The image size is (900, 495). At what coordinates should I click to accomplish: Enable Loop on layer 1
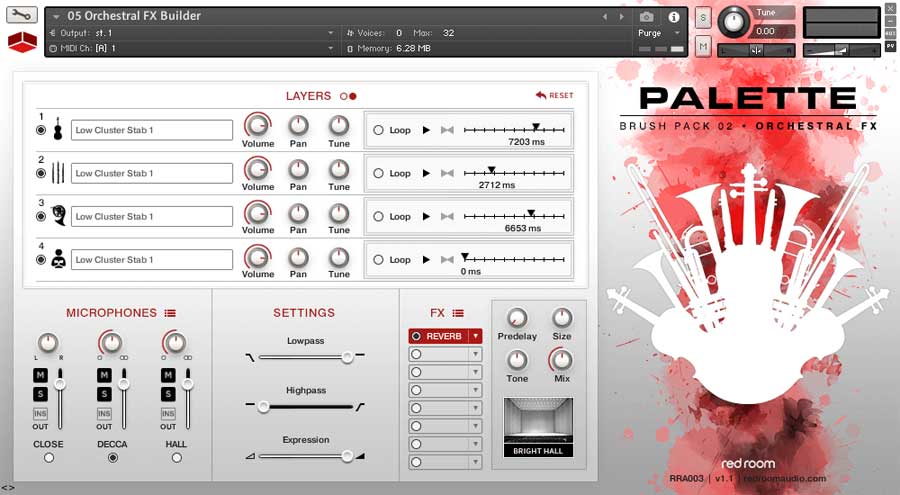point(378,130)
